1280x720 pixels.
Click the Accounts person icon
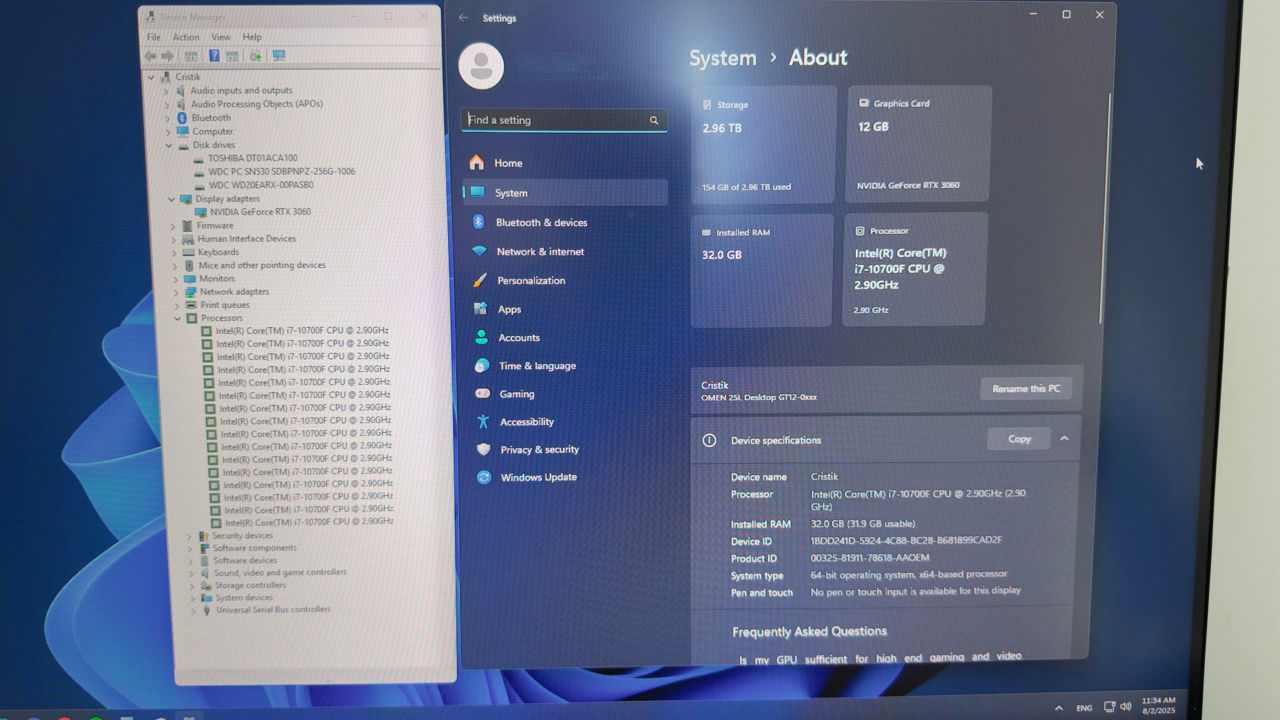[x=482, y=337]
